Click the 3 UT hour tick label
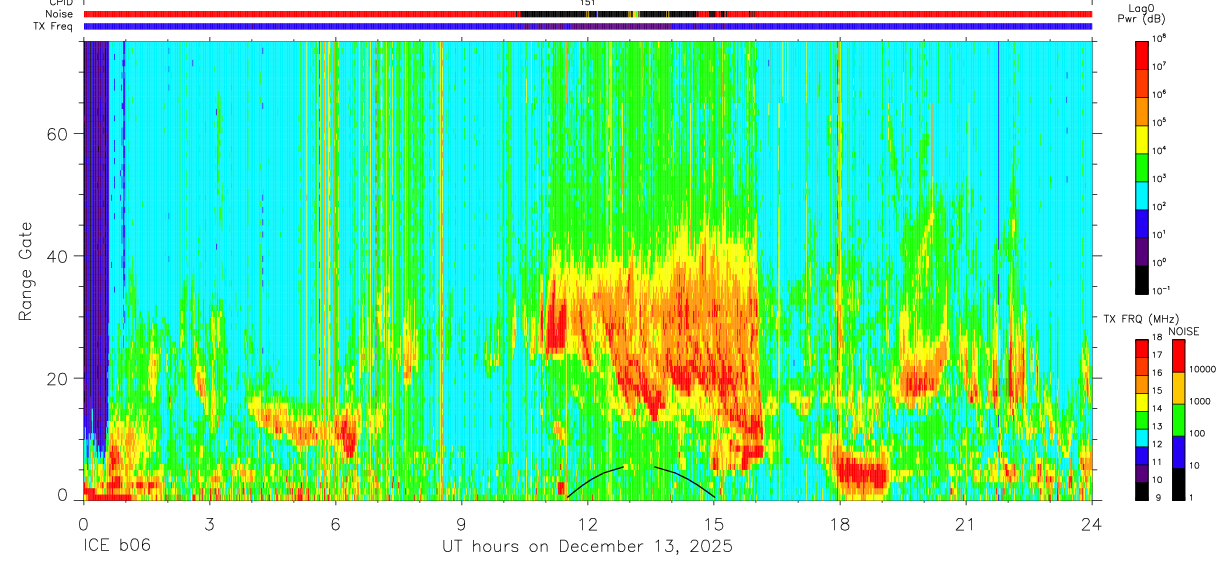The image size is (1228, 567). pos(209,524)
